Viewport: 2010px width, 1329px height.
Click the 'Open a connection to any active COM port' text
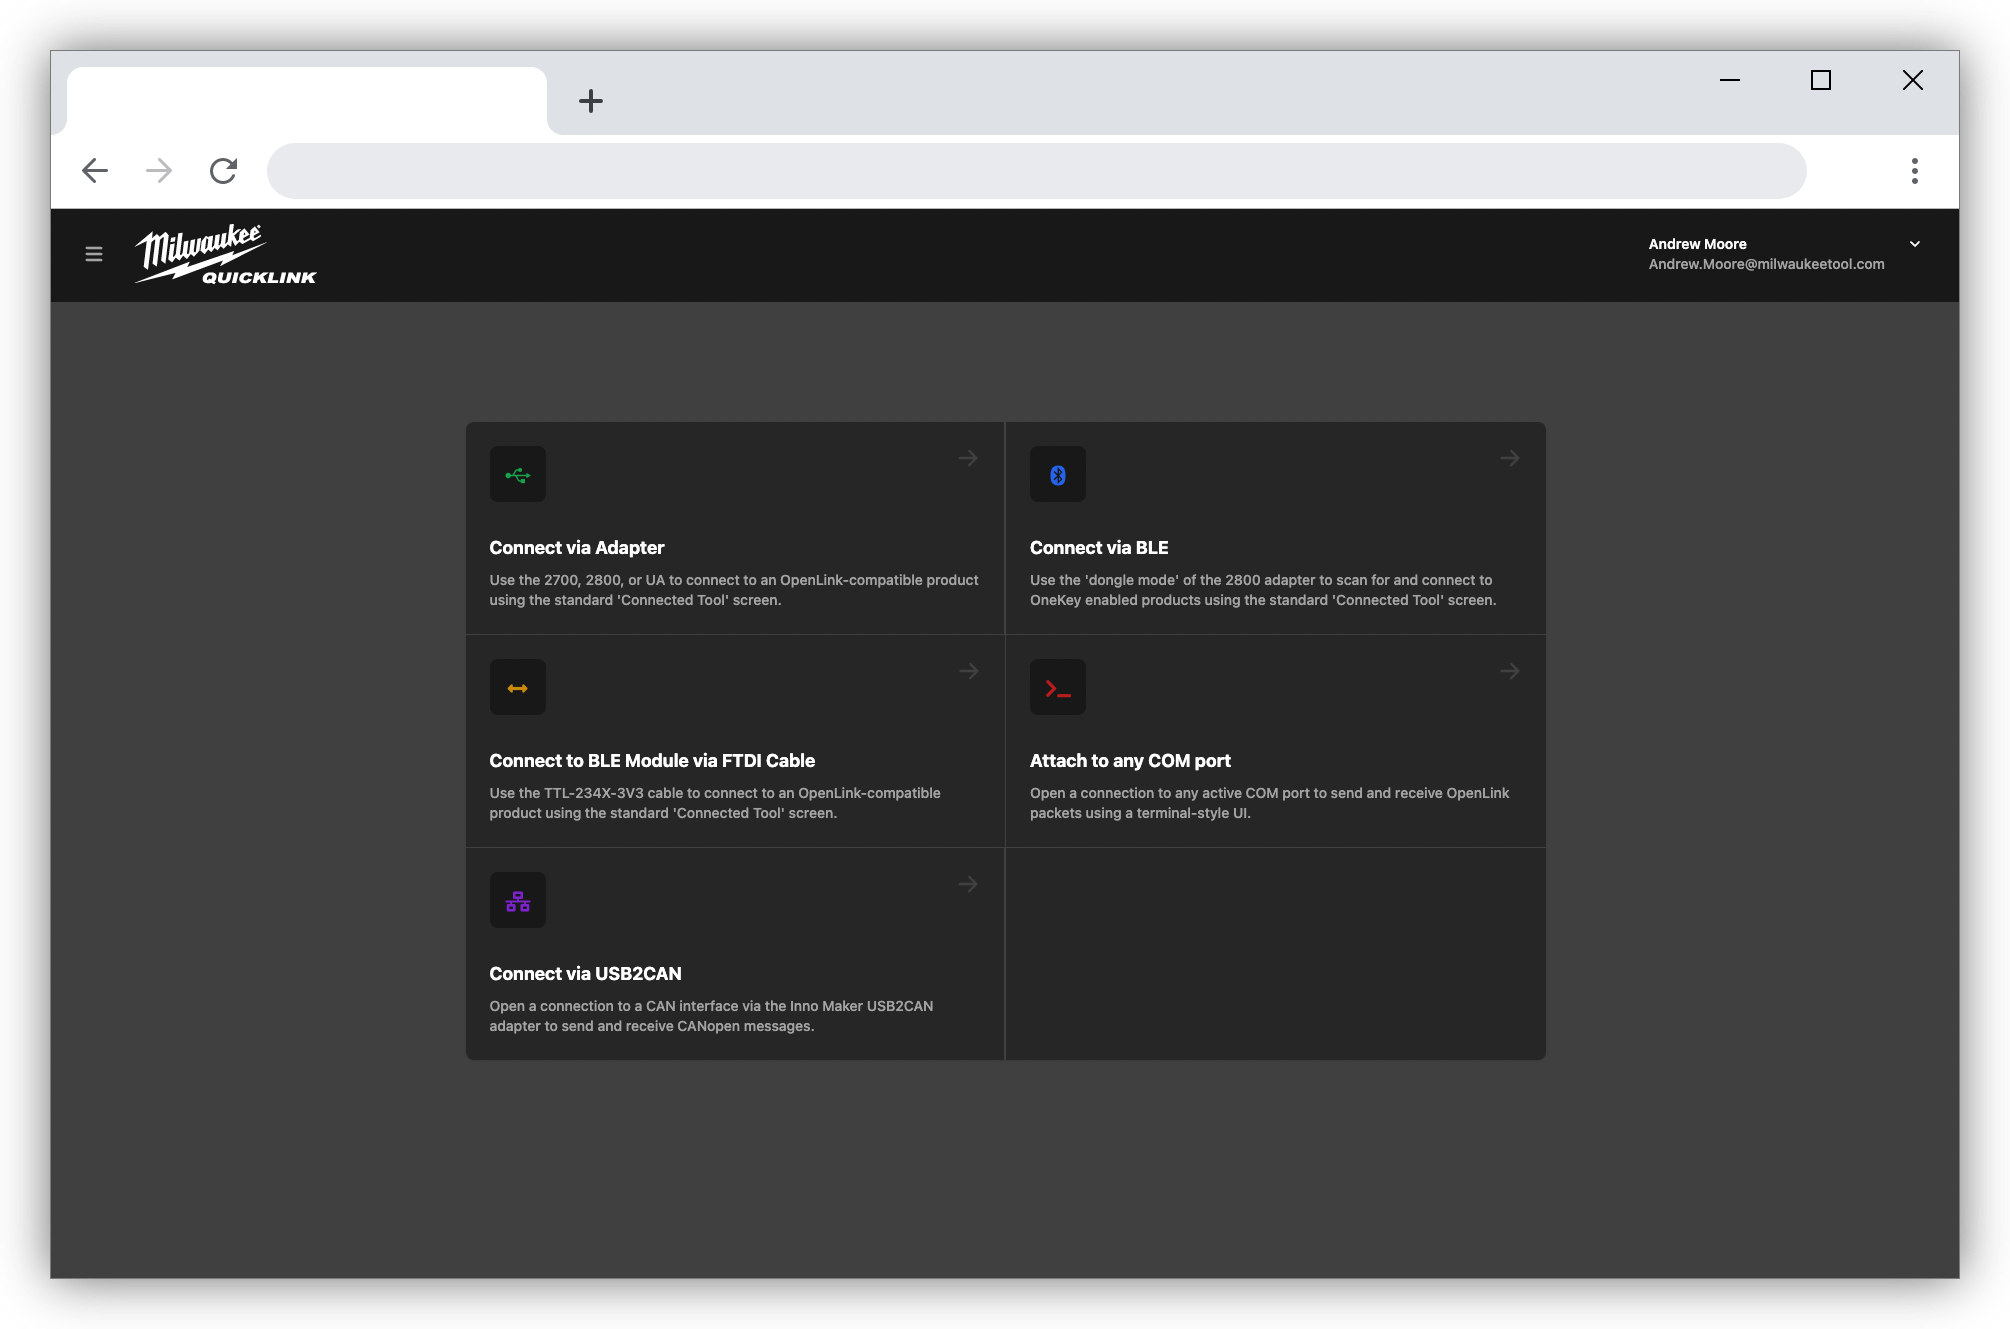pos(1270,803)
